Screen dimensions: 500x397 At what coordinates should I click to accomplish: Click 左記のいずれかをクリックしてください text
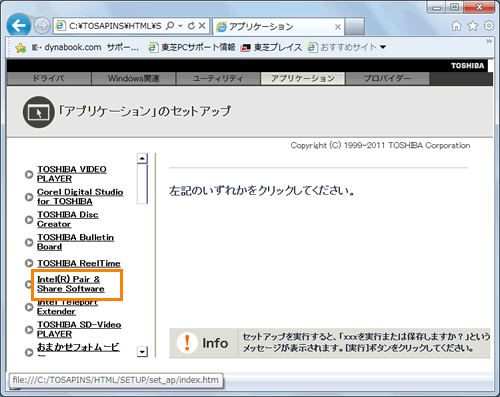(x=262, y=191)
